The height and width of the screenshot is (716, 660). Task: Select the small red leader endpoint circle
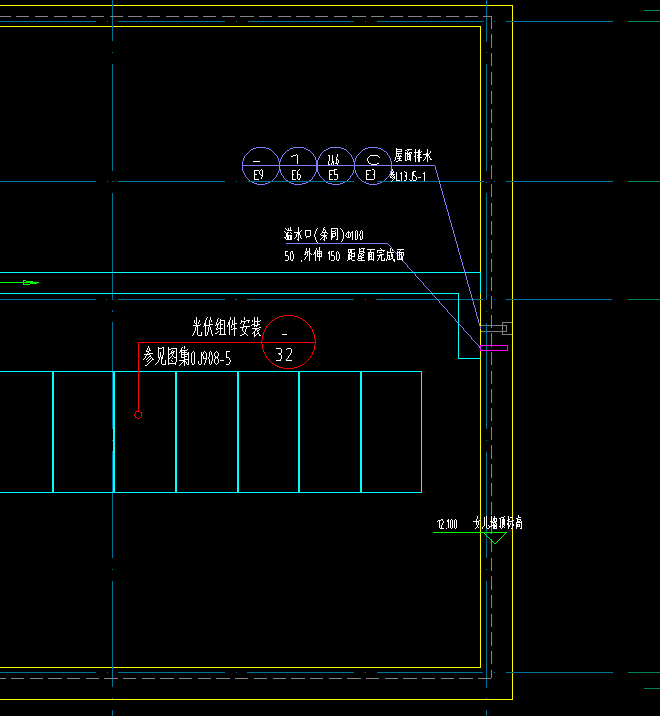tap(138, 414)
